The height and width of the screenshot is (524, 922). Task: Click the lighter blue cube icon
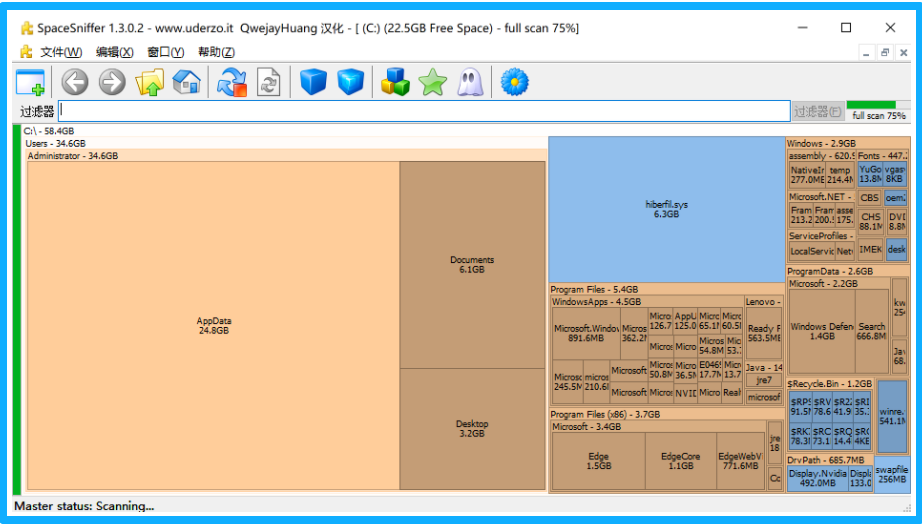click(350, 82)
